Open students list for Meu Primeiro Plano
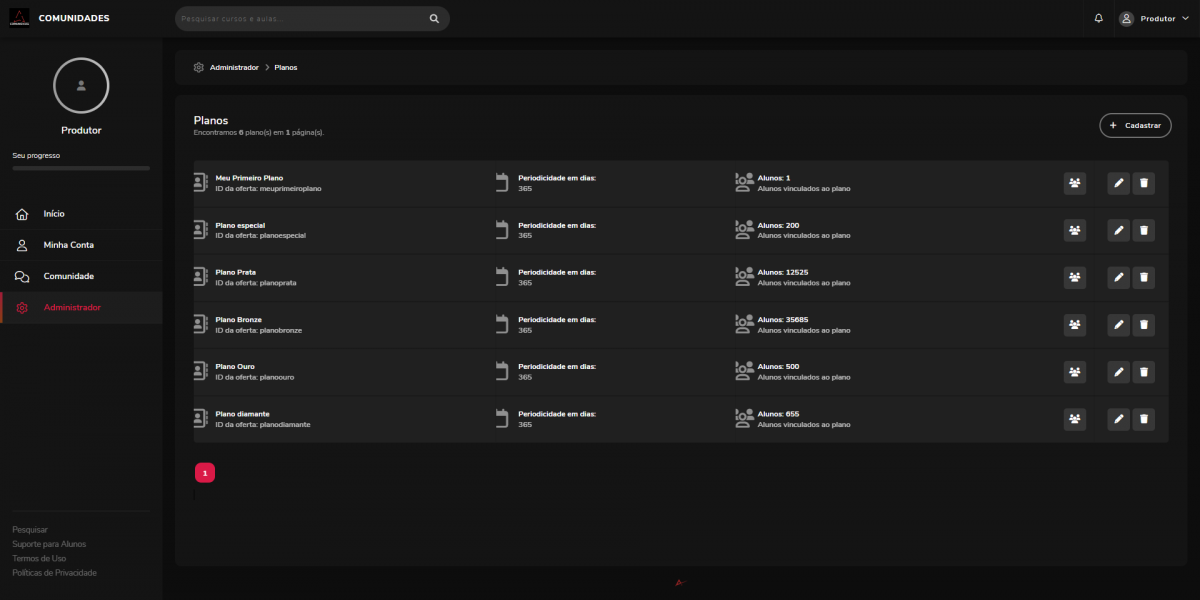Screen dimensions: 1200x600 coord(1074,183)
